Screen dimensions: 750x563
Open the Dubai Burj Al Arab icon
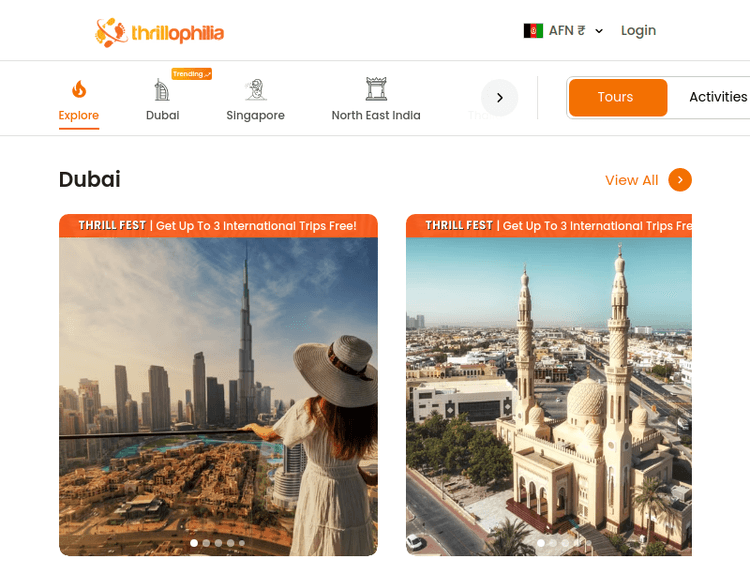(162, 89)
